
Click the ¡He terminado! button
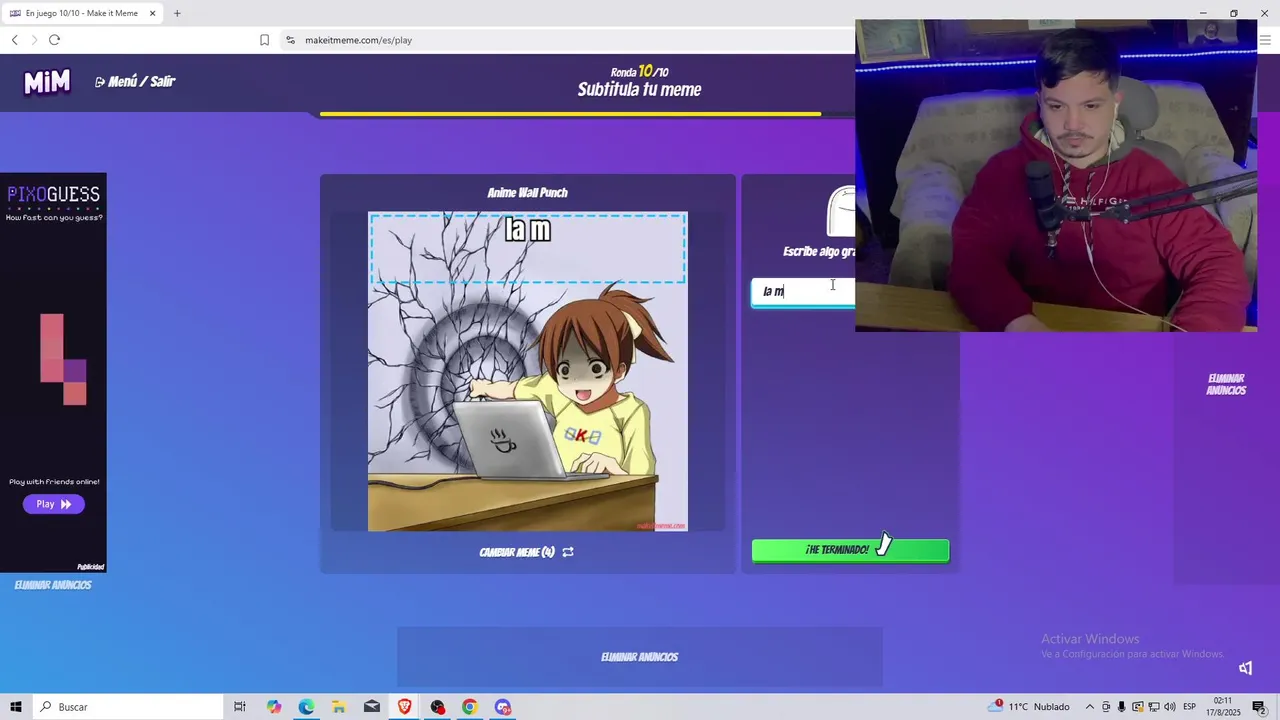(x=850, y=550)
